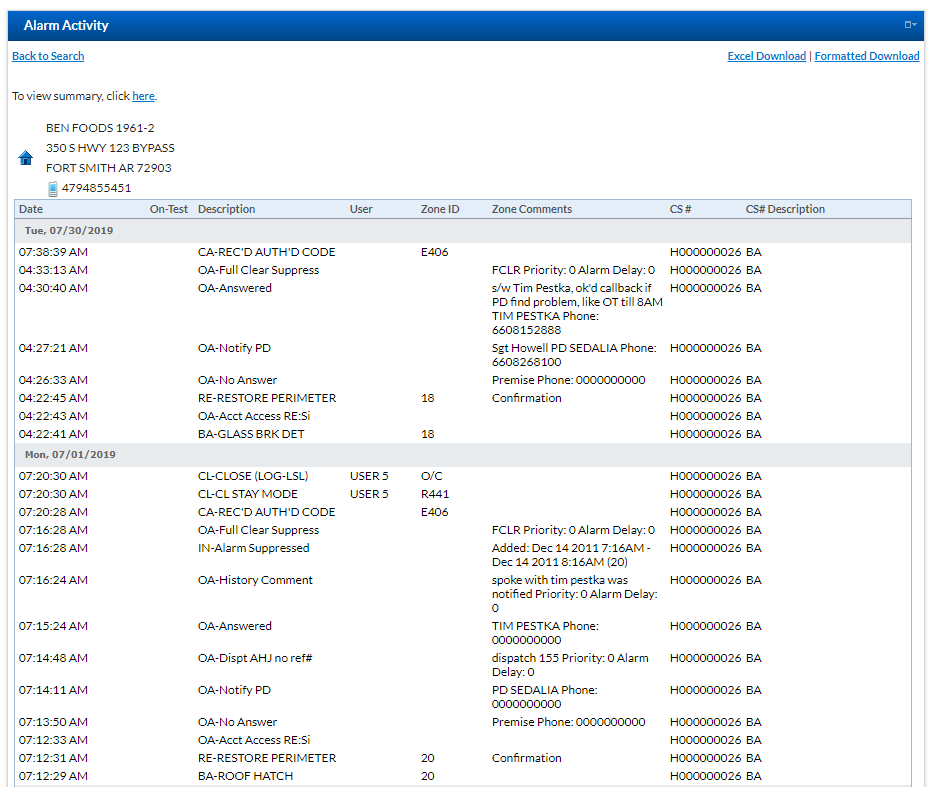The width and height of the screenshot is (940, 787).
Task: Click Excel Download
Action: point(766,56)
